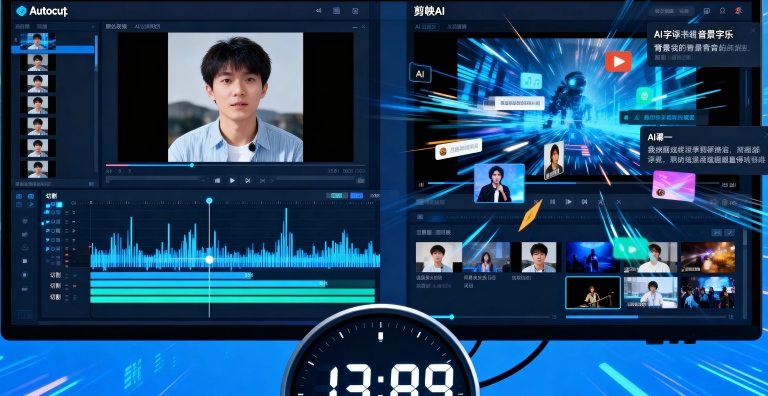Click the left slider handle below gallery
Image resolution: width=768 pixels, height=396 pixels.
pos(451,317)
